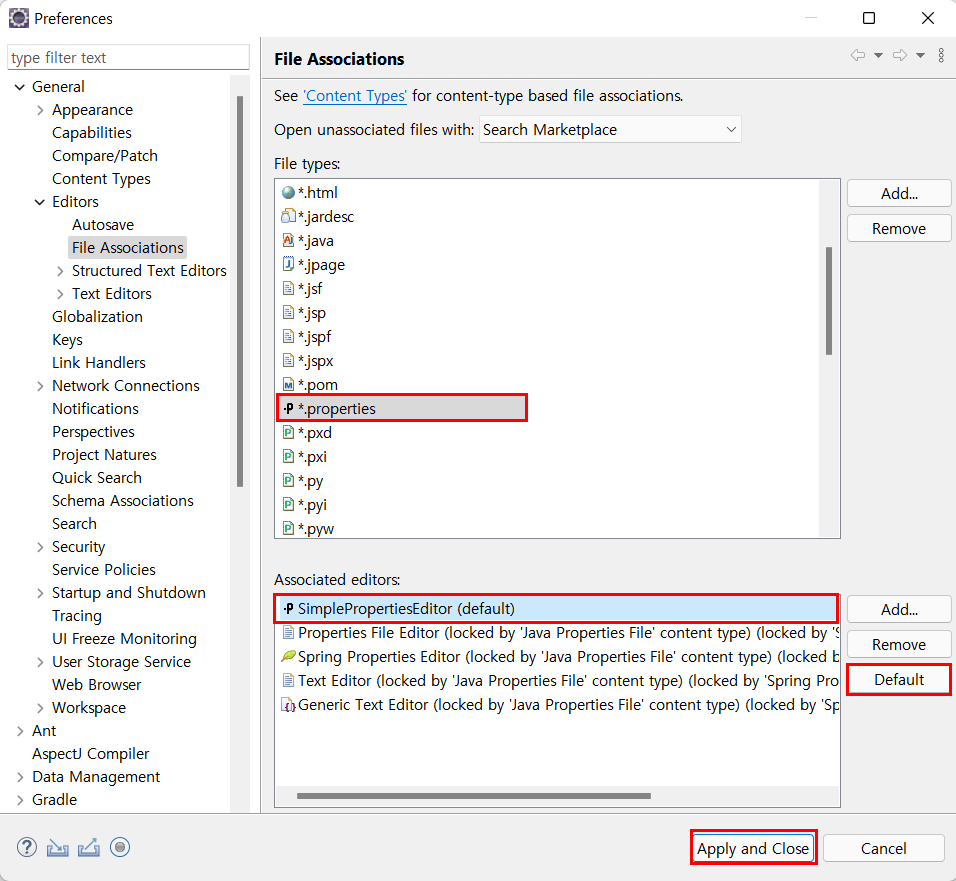
Task: Click the Python icon beside *.pyw
Action: [288, 529]
